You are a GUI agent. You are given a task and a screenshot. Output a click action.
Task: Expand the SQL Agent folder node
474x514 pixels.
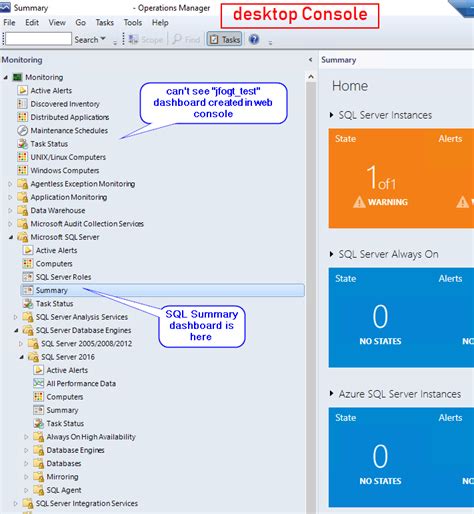[26, 490]
